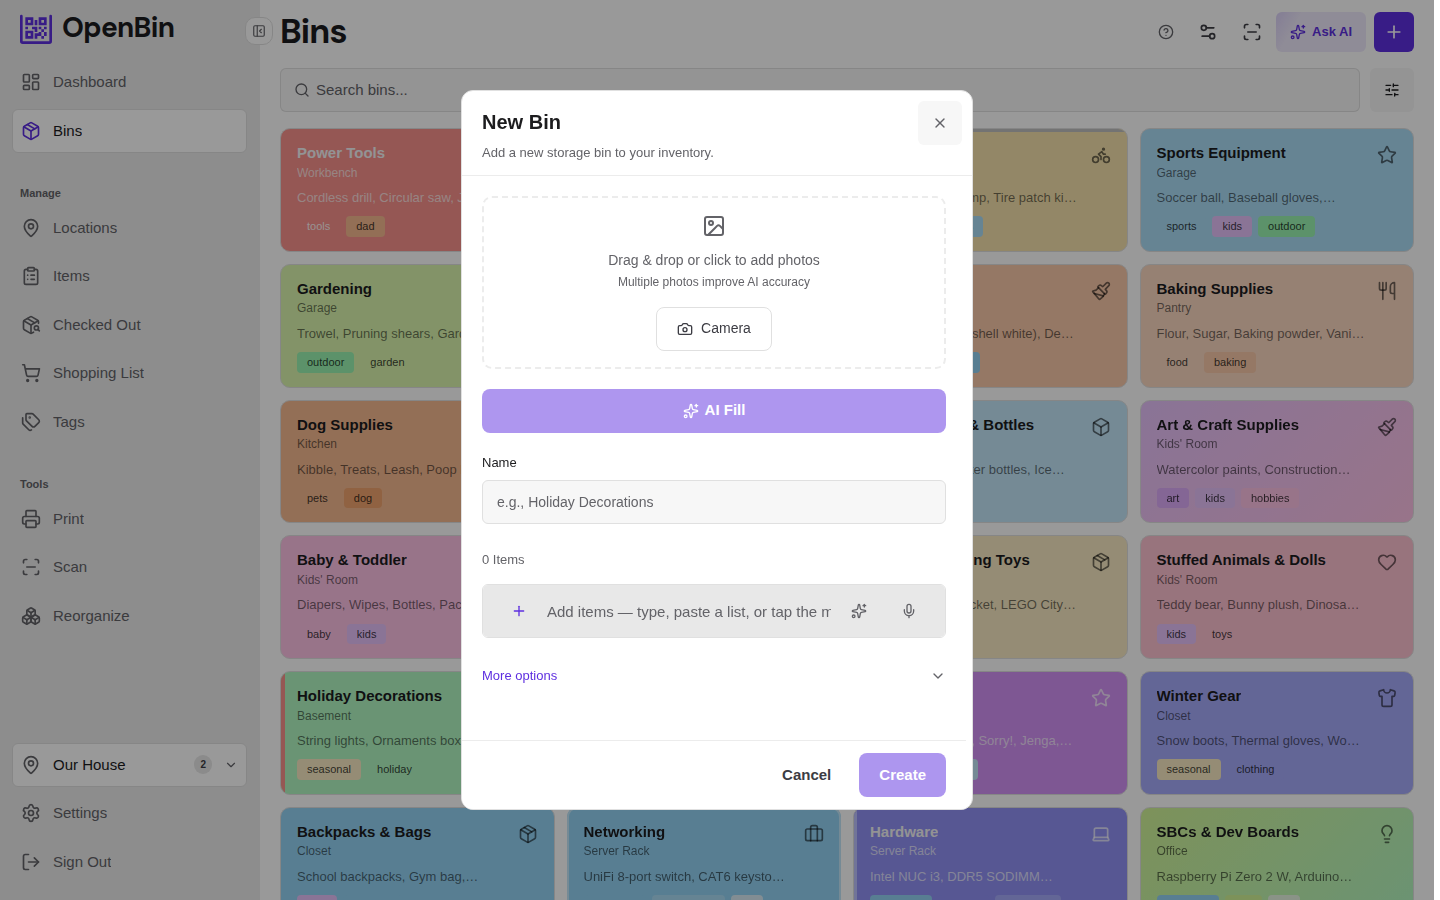Open the Dashboard page
1440x900 pixels.
tap(129, 82)
